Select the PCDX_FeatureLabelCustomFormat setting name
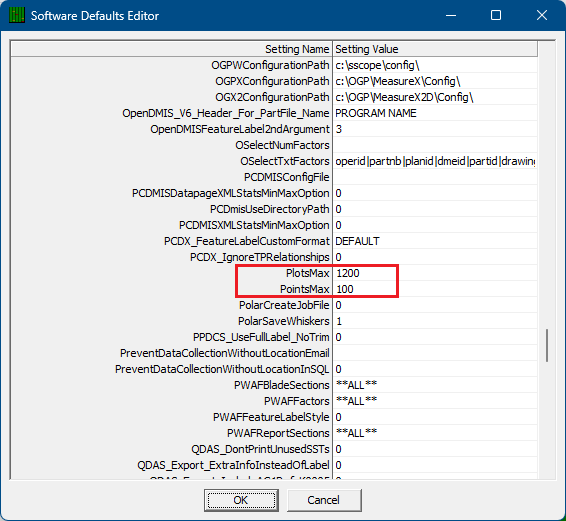 coord(247,241)
